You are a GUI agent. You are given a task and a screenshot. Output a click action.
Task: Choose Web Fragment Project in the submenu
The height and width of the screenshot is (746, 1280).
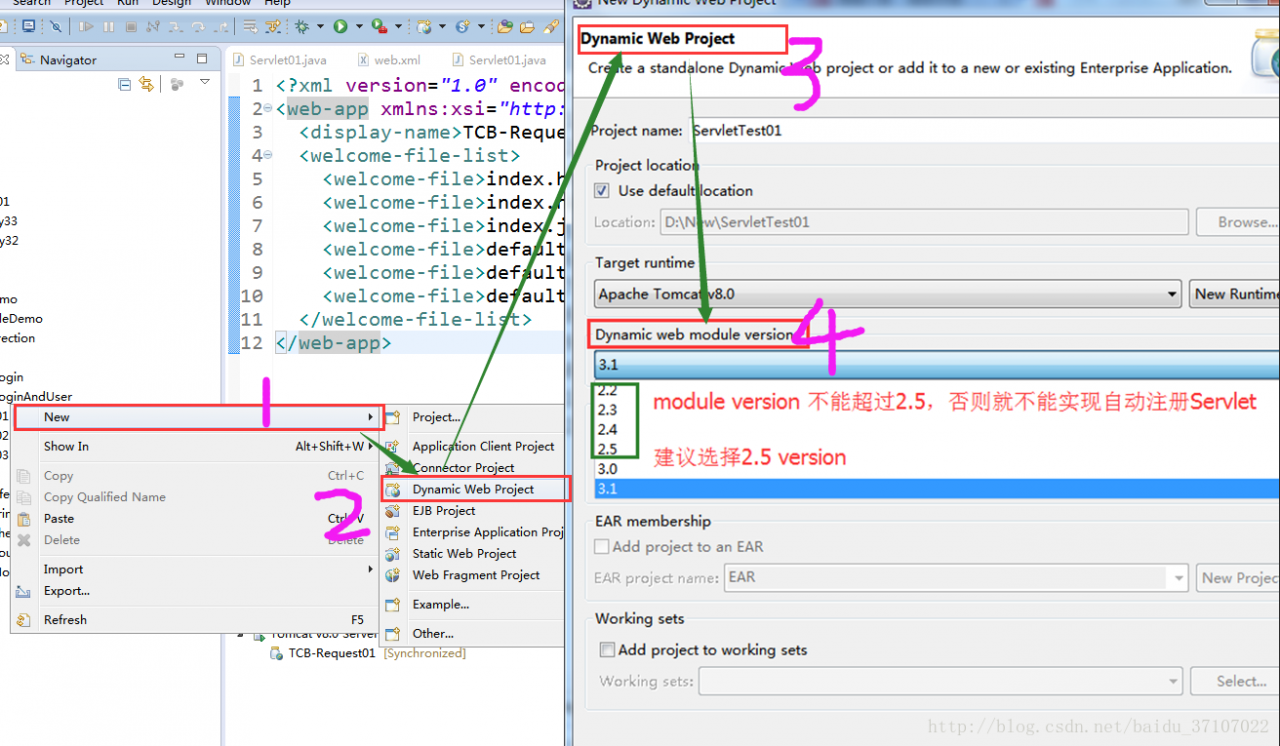[474, 575]
